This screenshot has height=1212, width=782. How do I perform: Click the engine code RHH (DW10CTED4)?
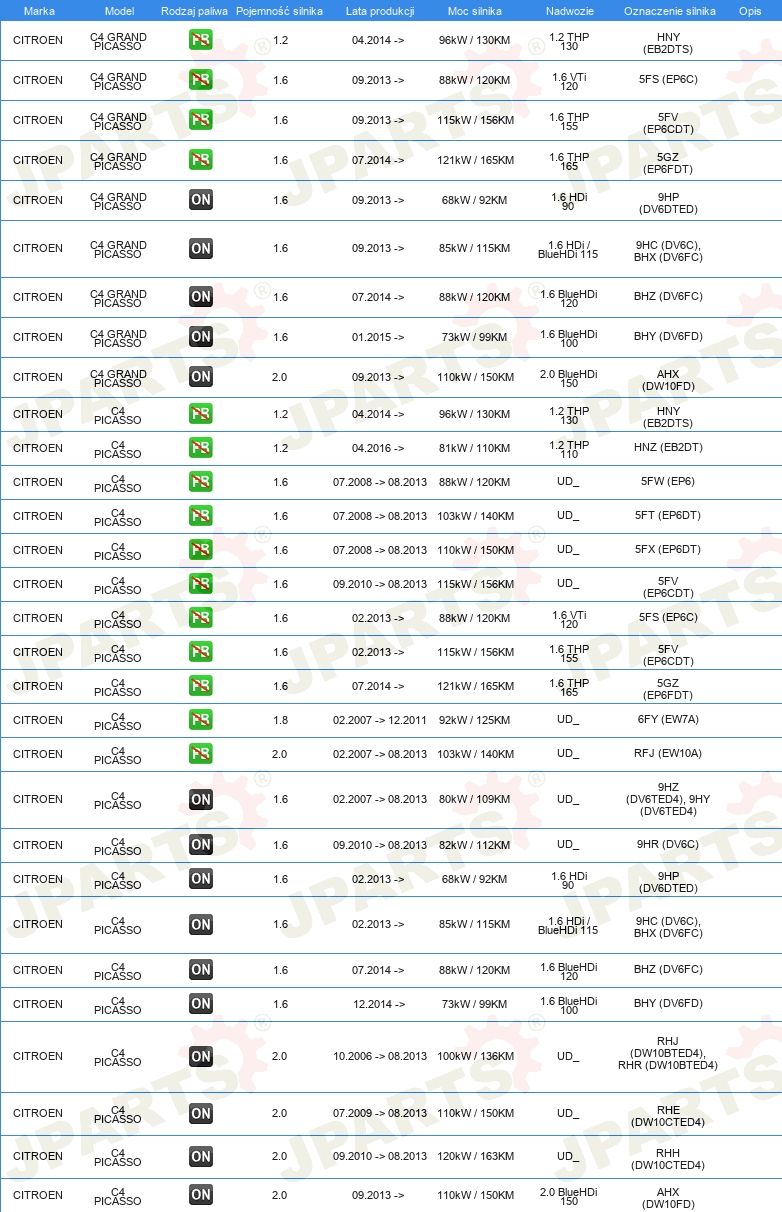pyautogui.click(x=668, y=1157)
